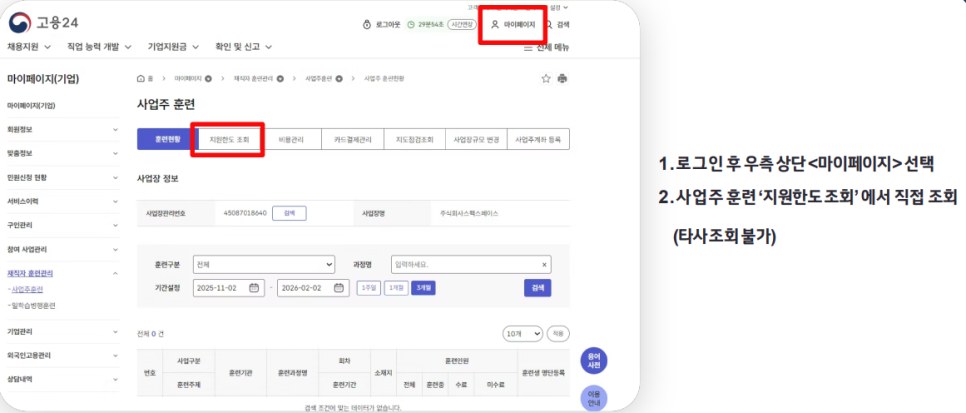The width and height of the screenshot is (966, 413).
Task: Expand 서비스이력 sidebar section
Action: pos(63,202)
